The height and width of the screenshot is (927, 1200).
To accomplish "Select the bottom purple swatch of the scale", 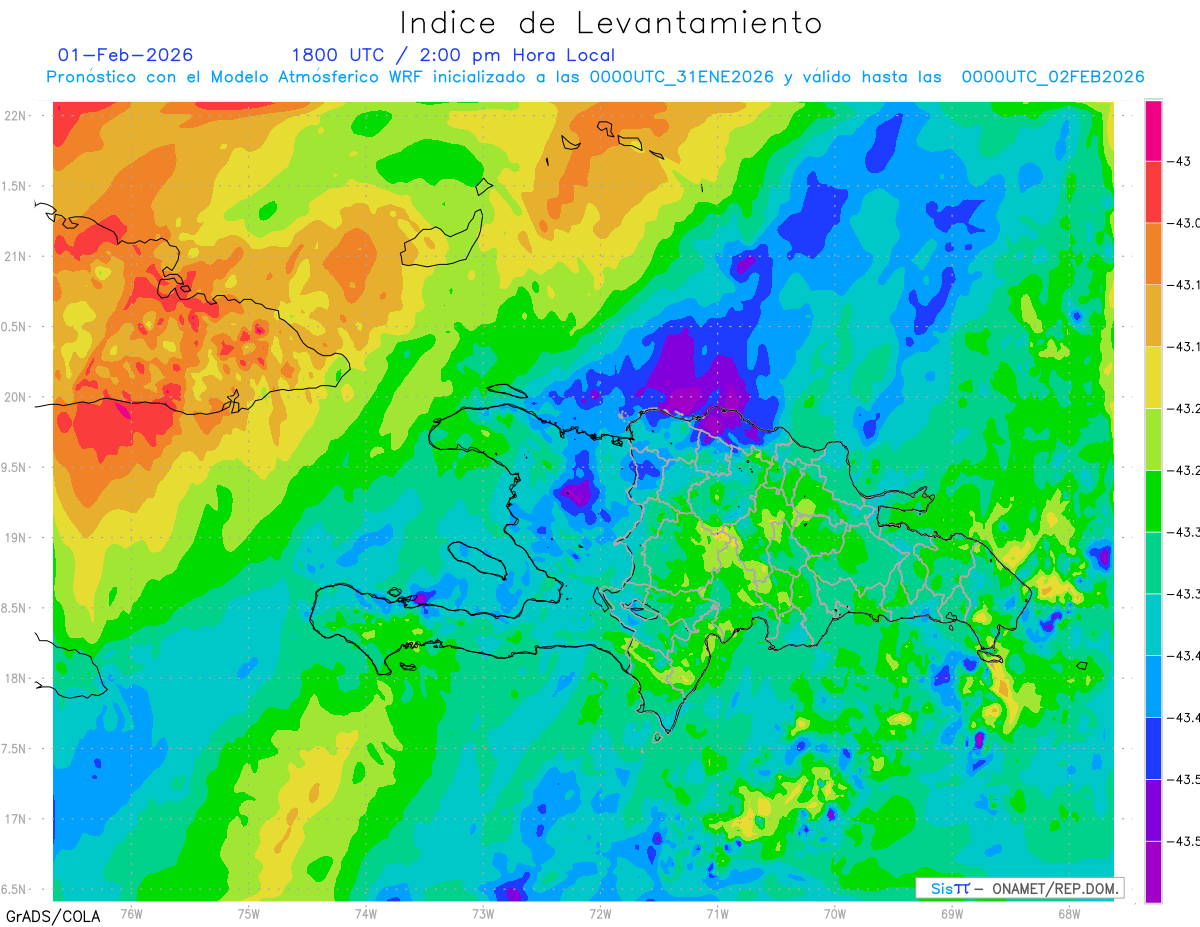I will click(x=1153, y=871).
